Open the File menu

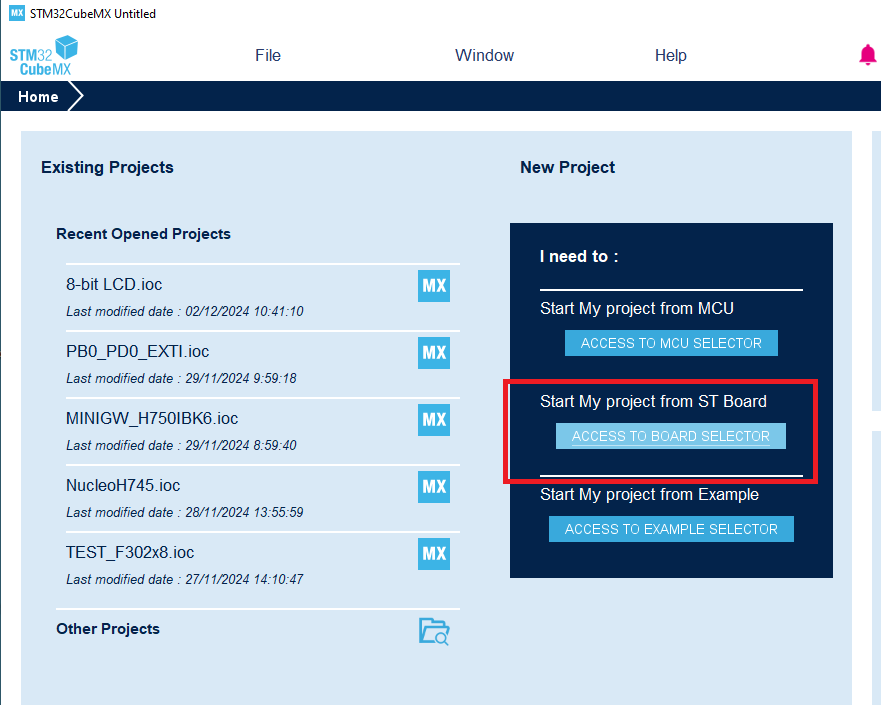pos(268,55)
